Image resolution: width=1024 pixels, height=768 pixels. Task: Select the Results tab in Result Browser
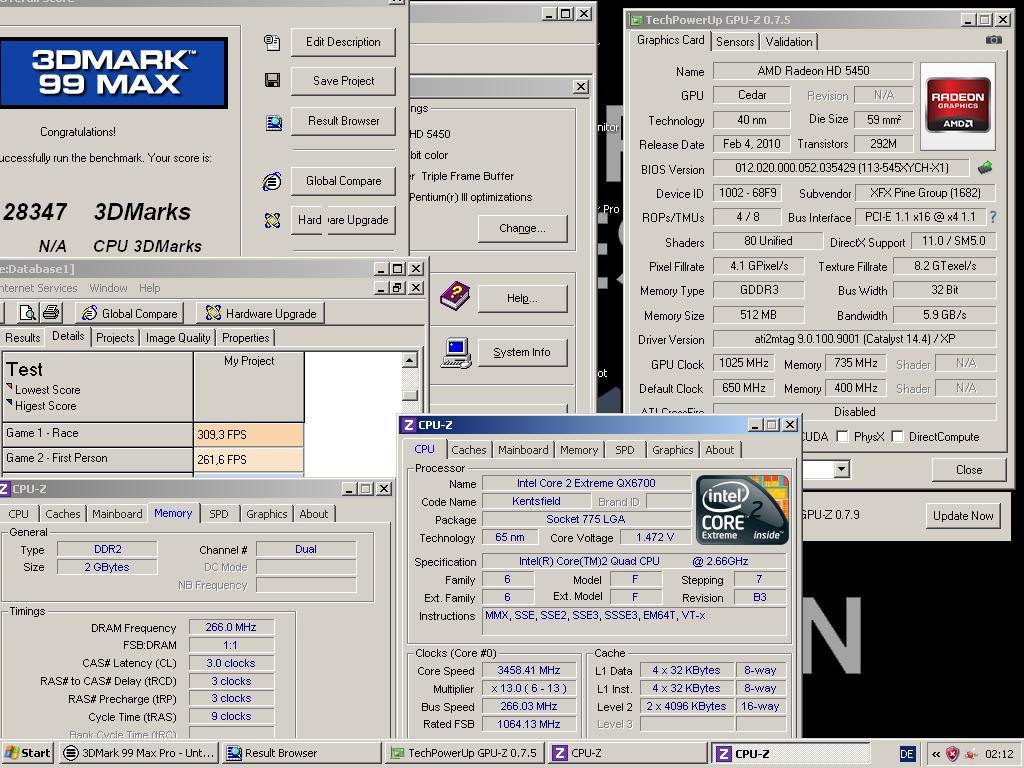click(x=22, y=338)
